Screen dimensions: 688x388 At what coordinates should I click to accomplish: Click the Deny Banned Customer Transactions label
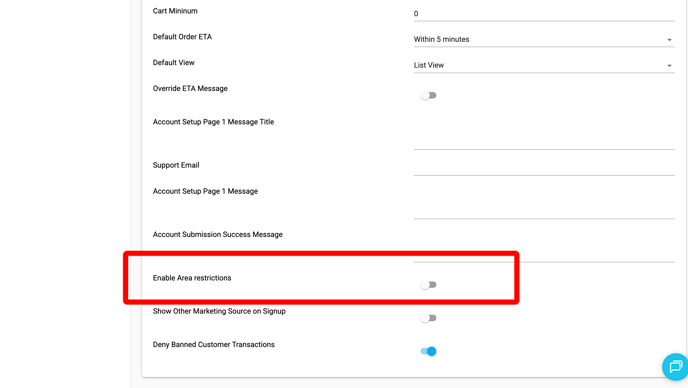click(214, 345)
